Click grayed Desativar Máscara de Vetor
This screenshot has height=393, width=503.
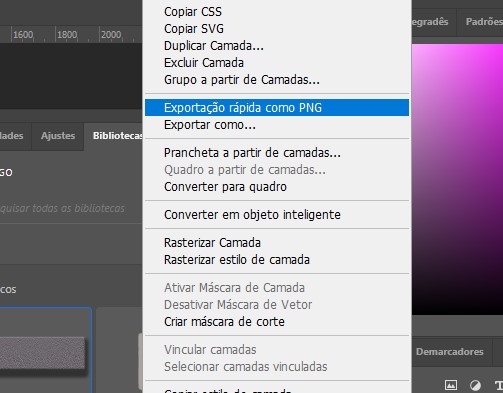coord(277,305)
